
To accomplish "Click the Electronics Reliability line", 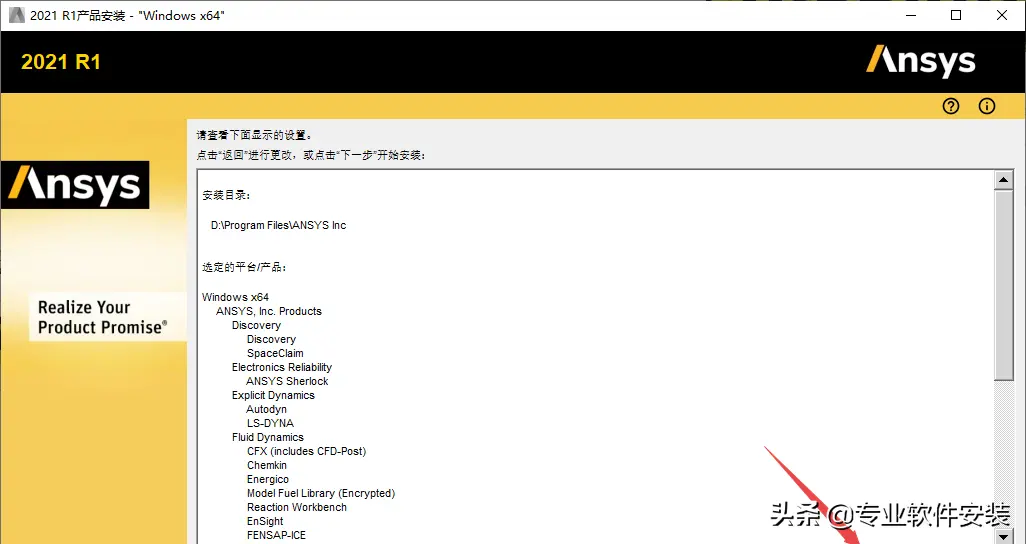I will point(281,367).
